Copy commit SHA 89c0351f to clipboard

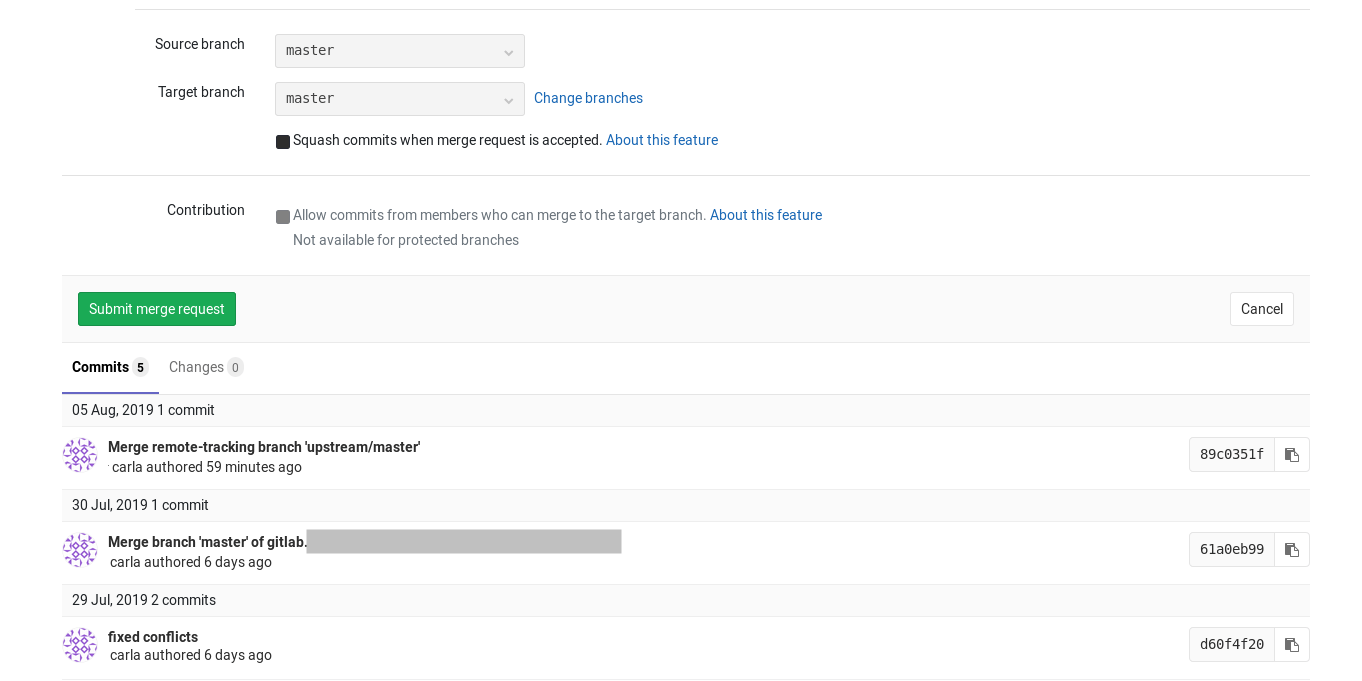[1292, 455]
